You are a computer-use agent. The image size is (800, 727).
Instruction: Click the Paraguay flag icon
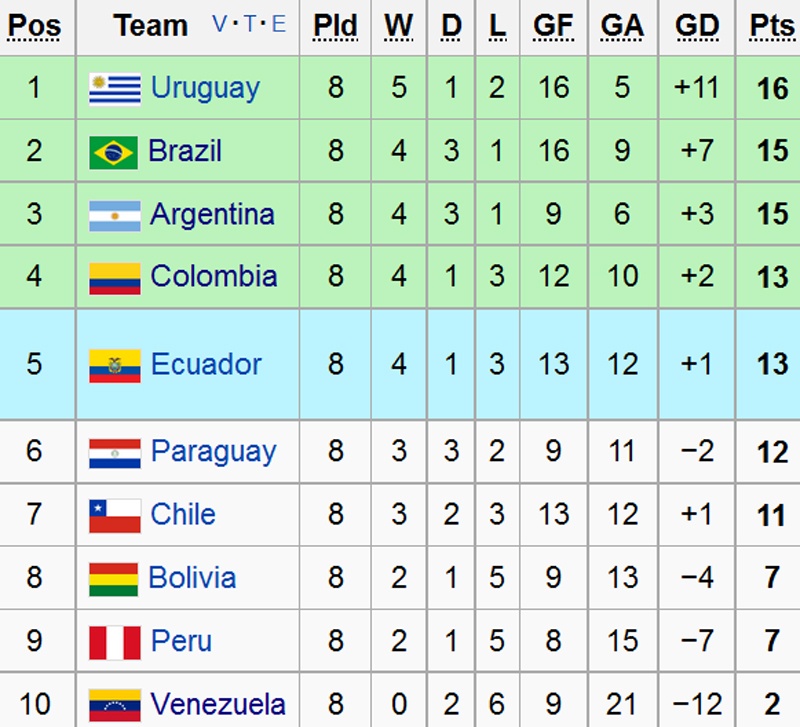tap(114, 452)
